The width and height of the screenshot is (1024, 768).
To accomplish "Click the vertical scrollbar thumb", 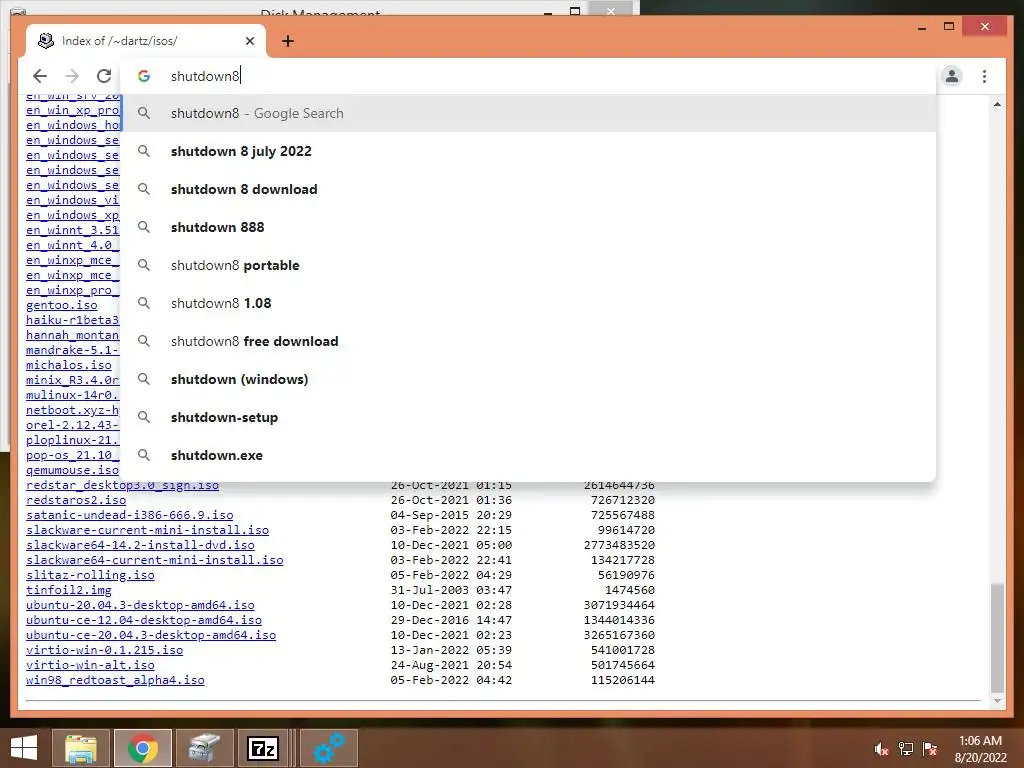I will click(x=997, y=637).
